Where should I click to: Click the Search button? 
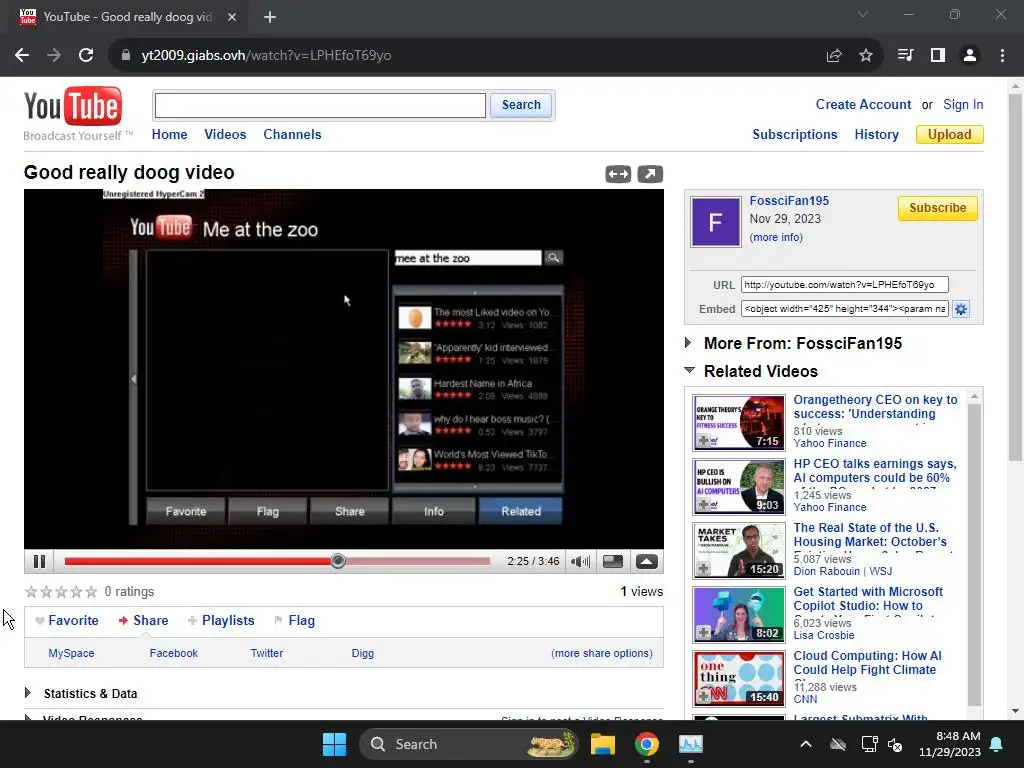click(x=520, y=105)
